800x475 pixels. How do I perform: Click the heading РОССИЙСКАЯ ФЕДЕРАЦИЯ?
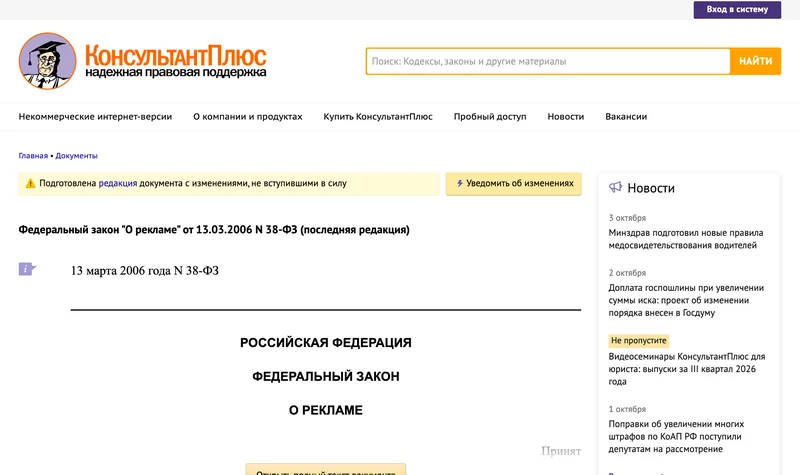pyautogui.click(x=326, y=342)
